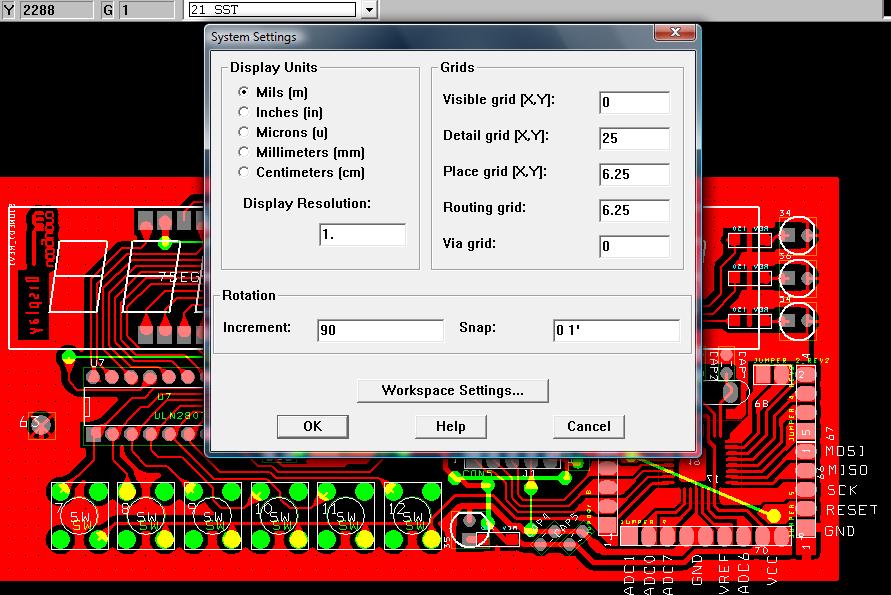Choose Millimeters (mm) as display unit
The height and width of the screenshot is (595, 891).
pyautogui.click(x=244, y=152)
